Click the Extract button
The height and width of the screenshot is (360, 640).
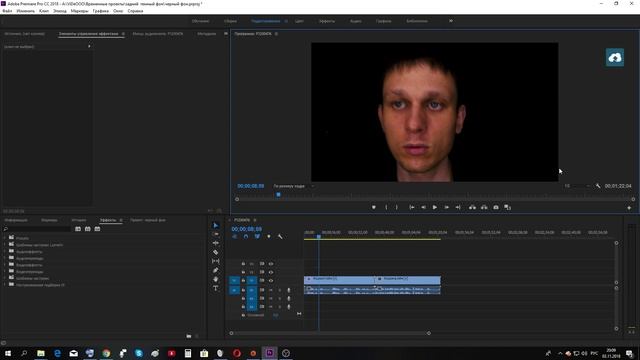[x=484, y=207]
